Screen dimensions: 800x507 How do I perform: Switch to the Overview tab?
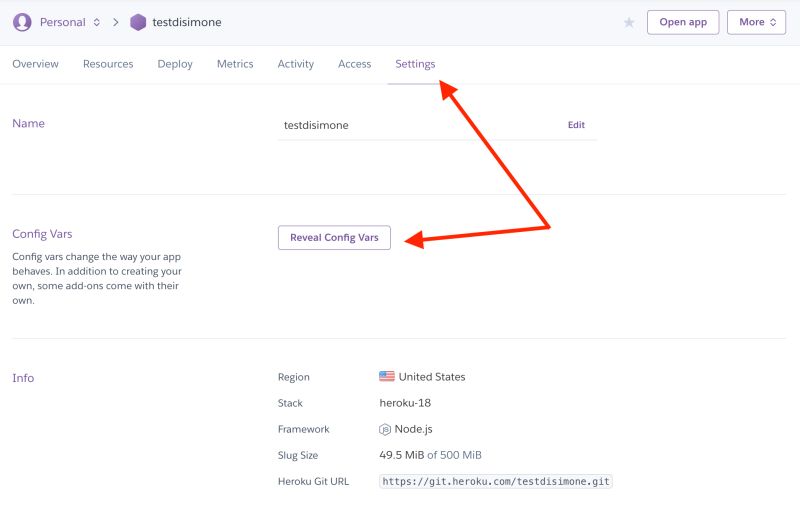click(x=35, y=64)
